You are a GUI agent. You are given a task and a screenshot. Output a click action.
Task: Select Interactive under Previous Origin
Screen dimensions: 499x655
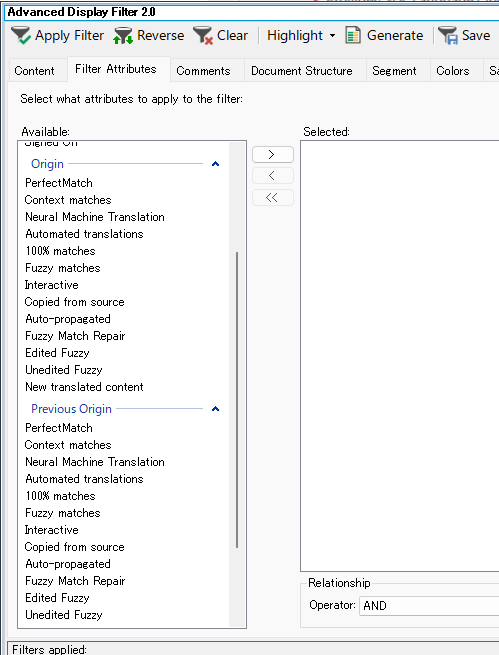(x=51, y=530)
